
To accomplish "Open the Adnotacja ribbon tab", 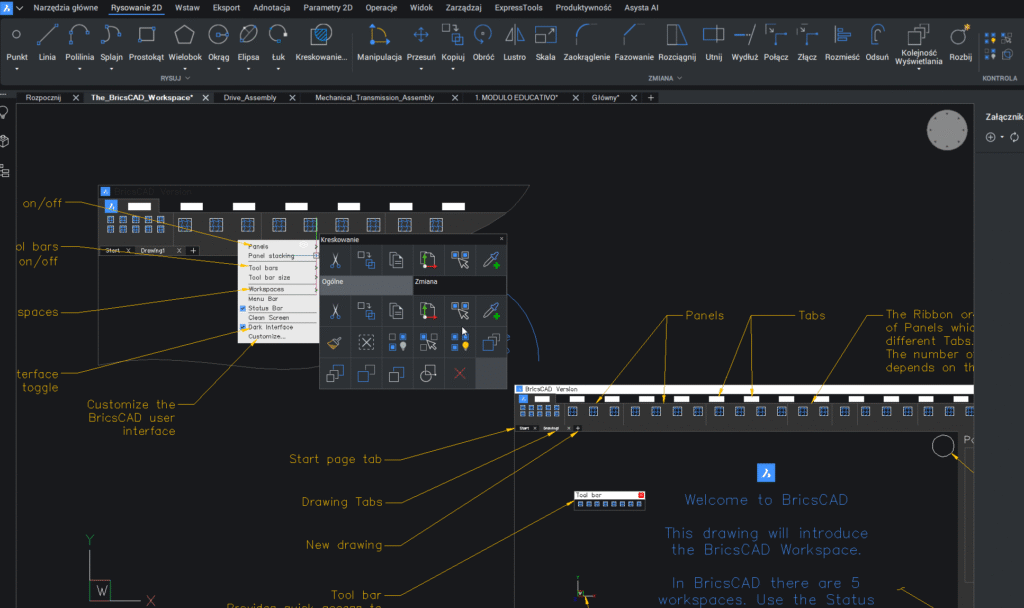I will [x=271, y=7].
